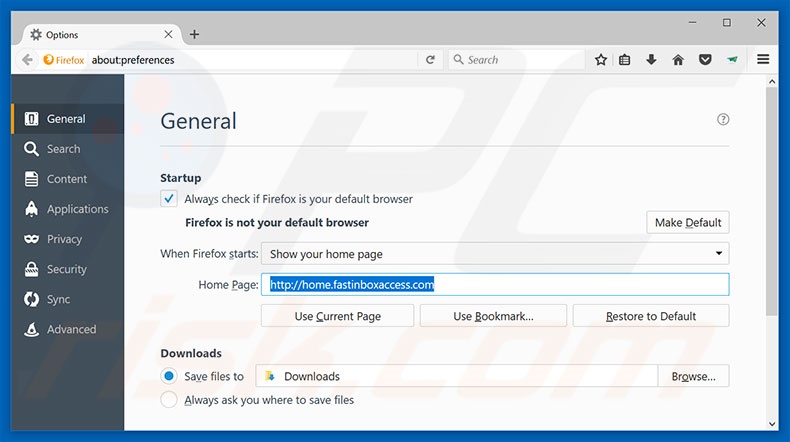Click the green paper plane icon
Viewport: 790px width, 442px height.
click(x=732, y=60)
